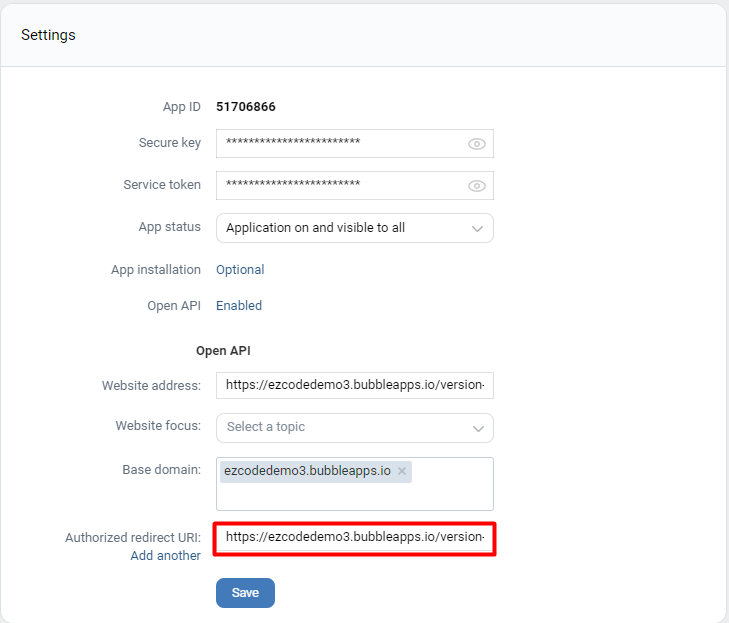Click the Website focus label
Viewport: 729px width, 623px height.
pyautogui.click(x=158, y=426)
